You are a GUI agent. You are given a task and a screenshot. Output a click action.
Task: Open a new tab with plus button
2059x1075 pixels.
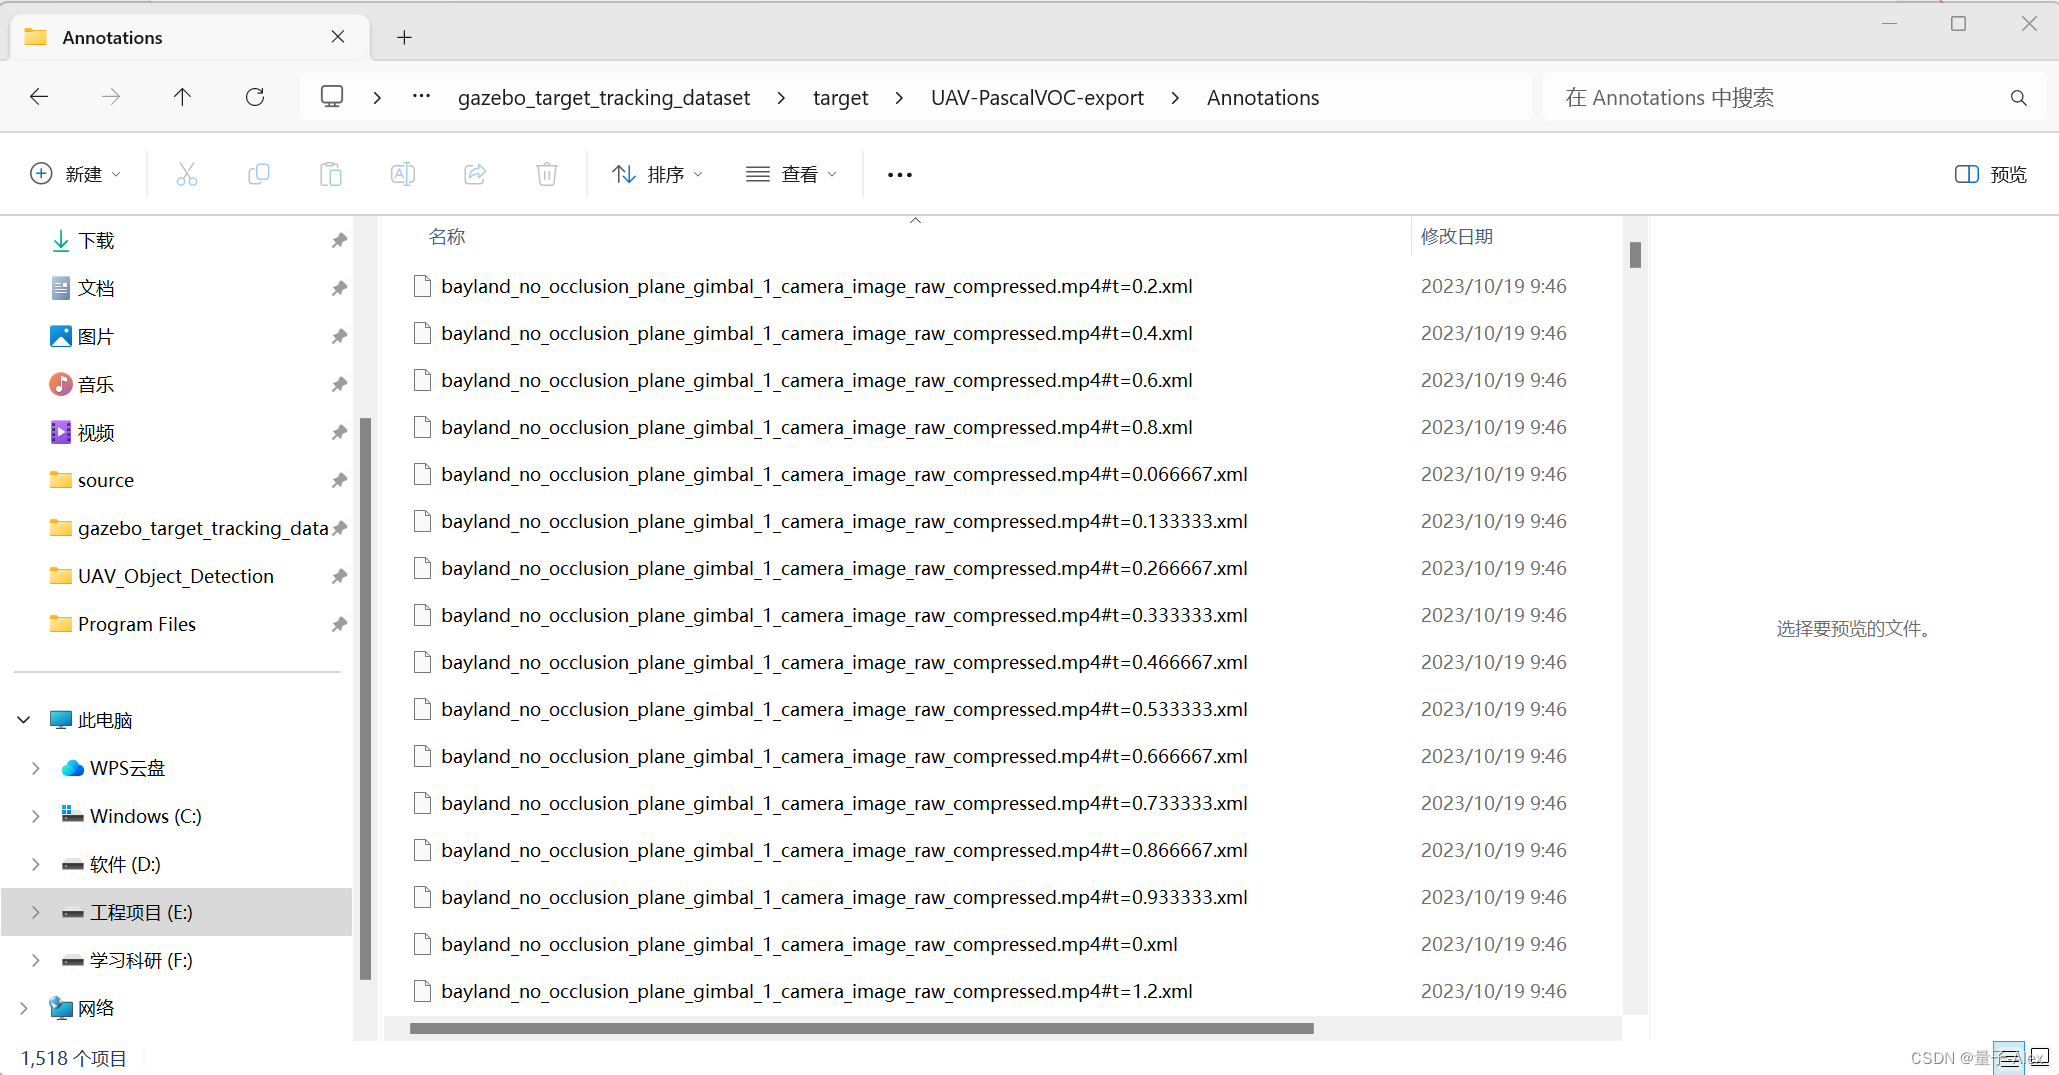404,38
